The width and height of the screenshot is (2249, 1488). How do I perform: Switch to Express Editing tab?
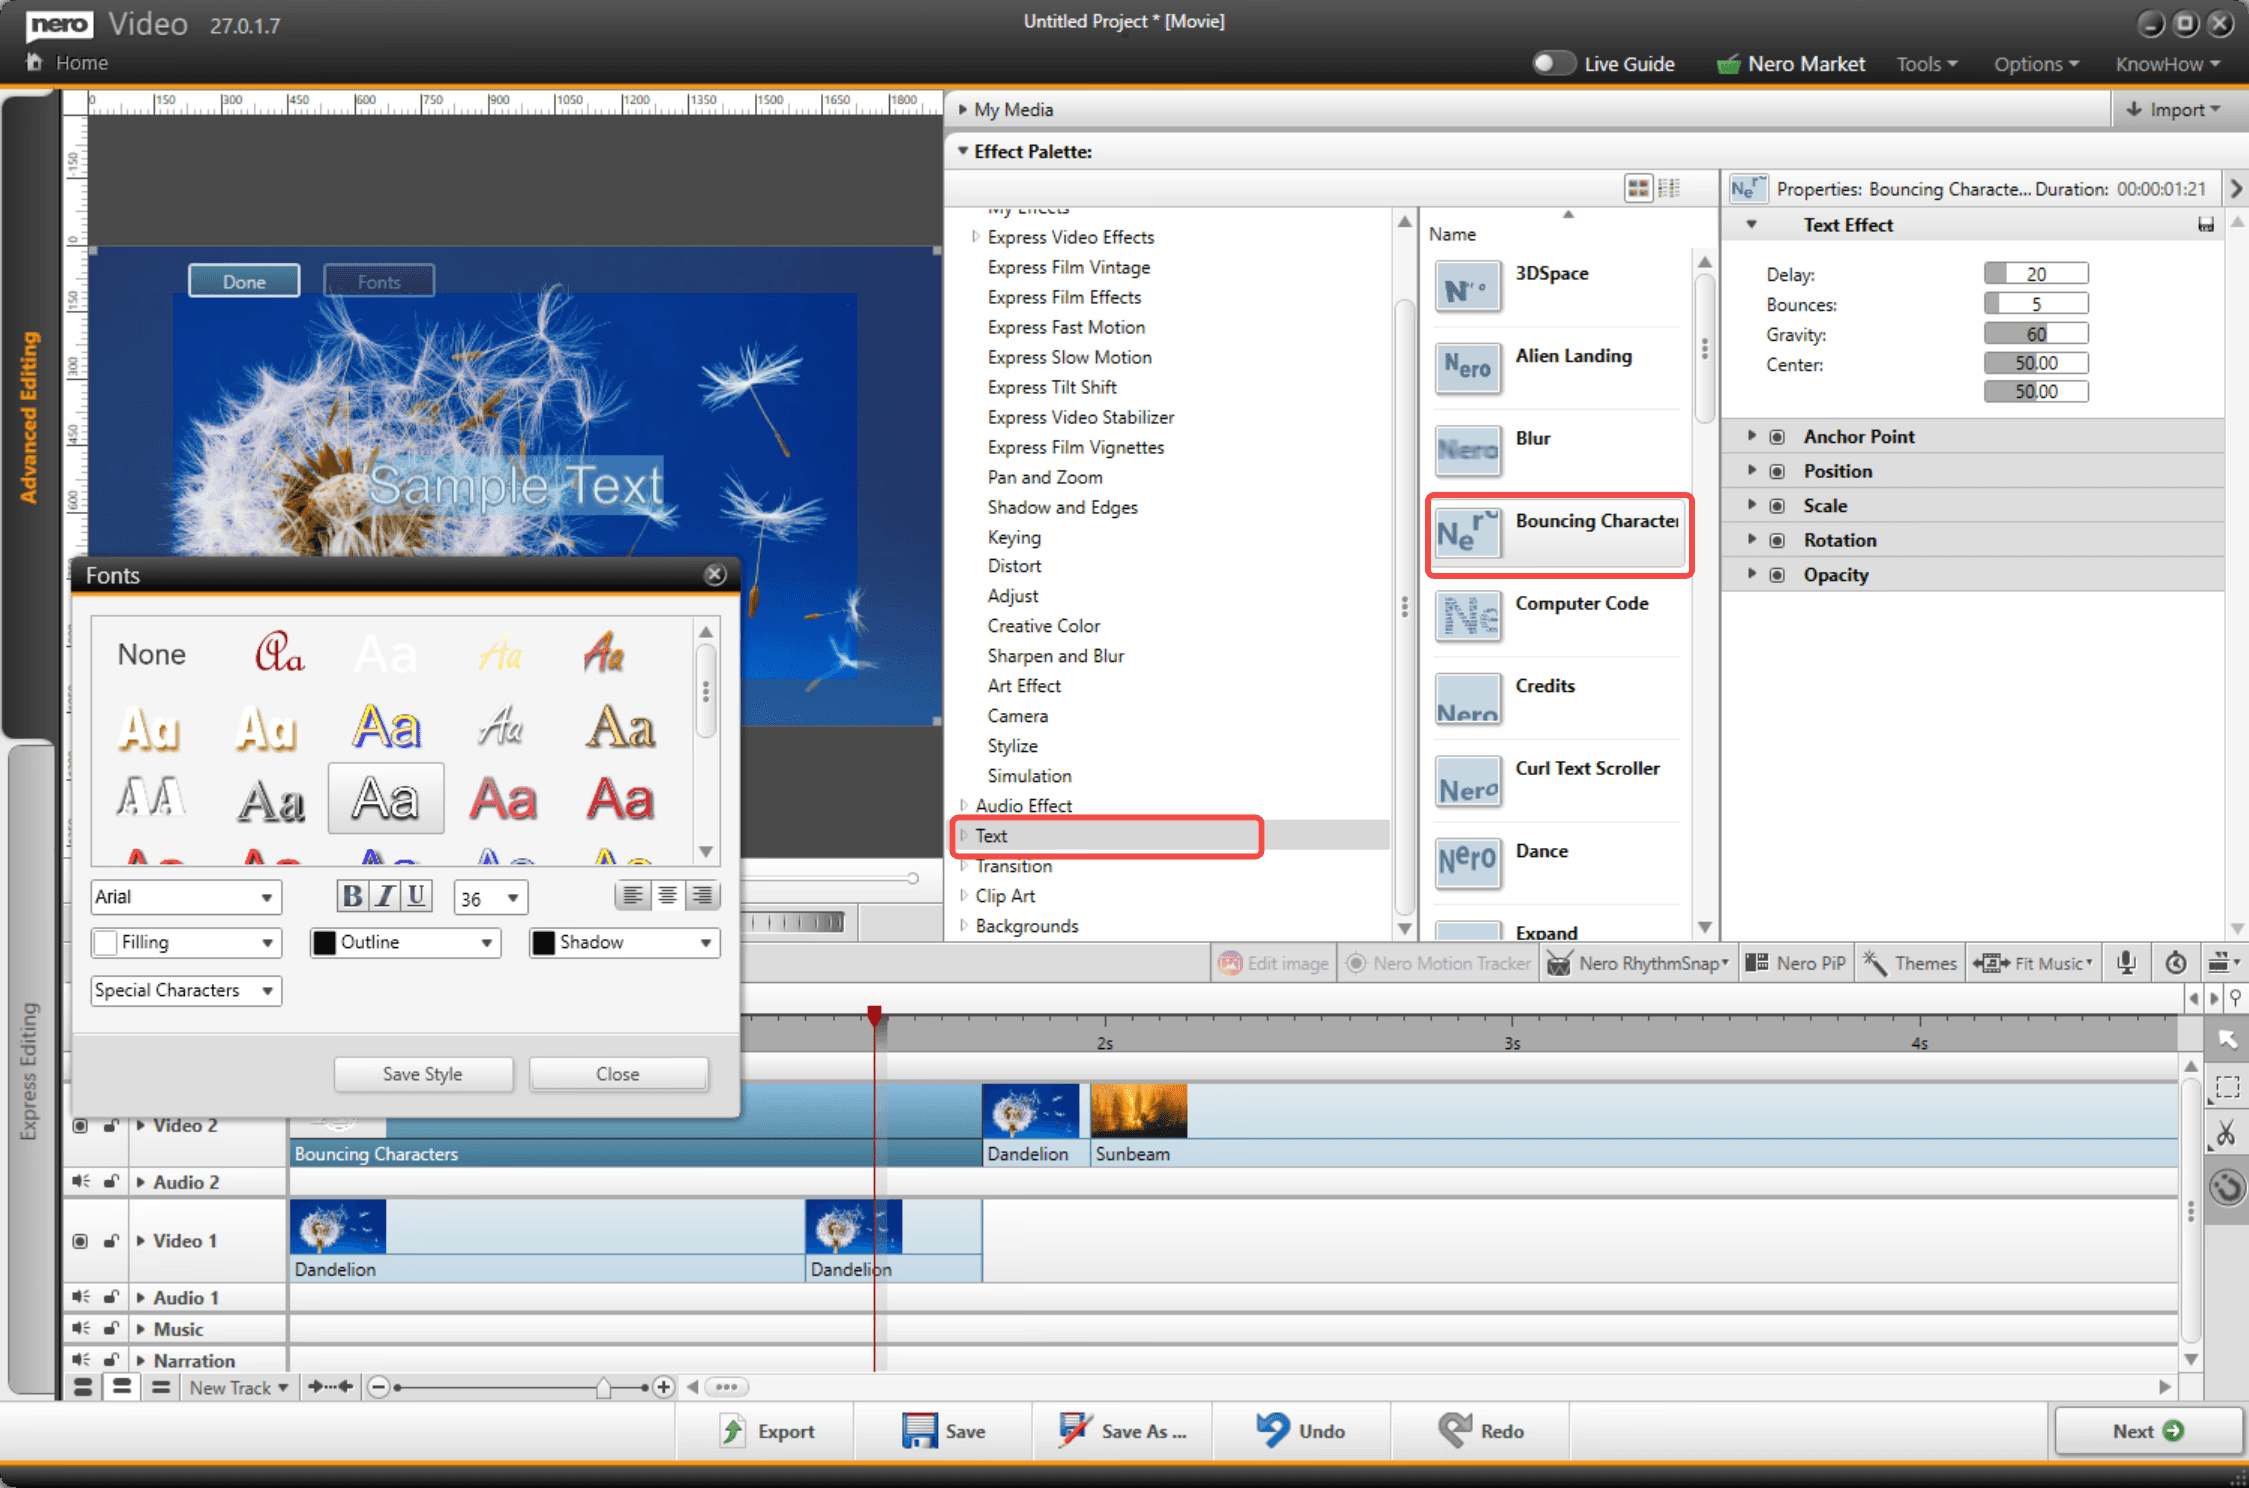(29, 1070)
